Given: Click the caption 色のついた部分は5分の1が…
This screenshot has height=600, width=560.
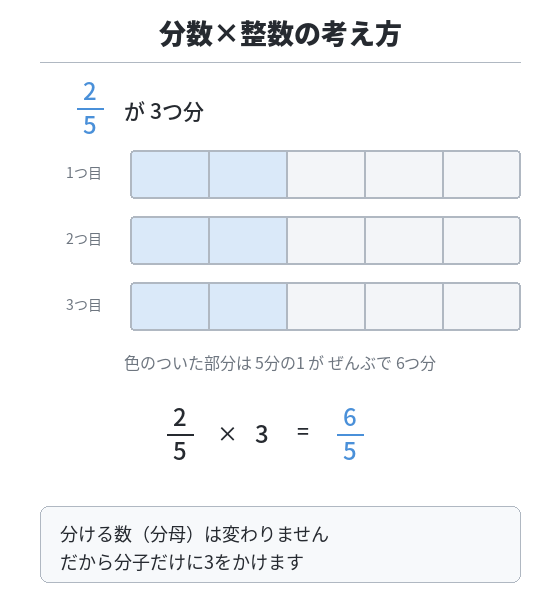Looking at the screenshot, I should pyautogui.click(x=280, y=363).
